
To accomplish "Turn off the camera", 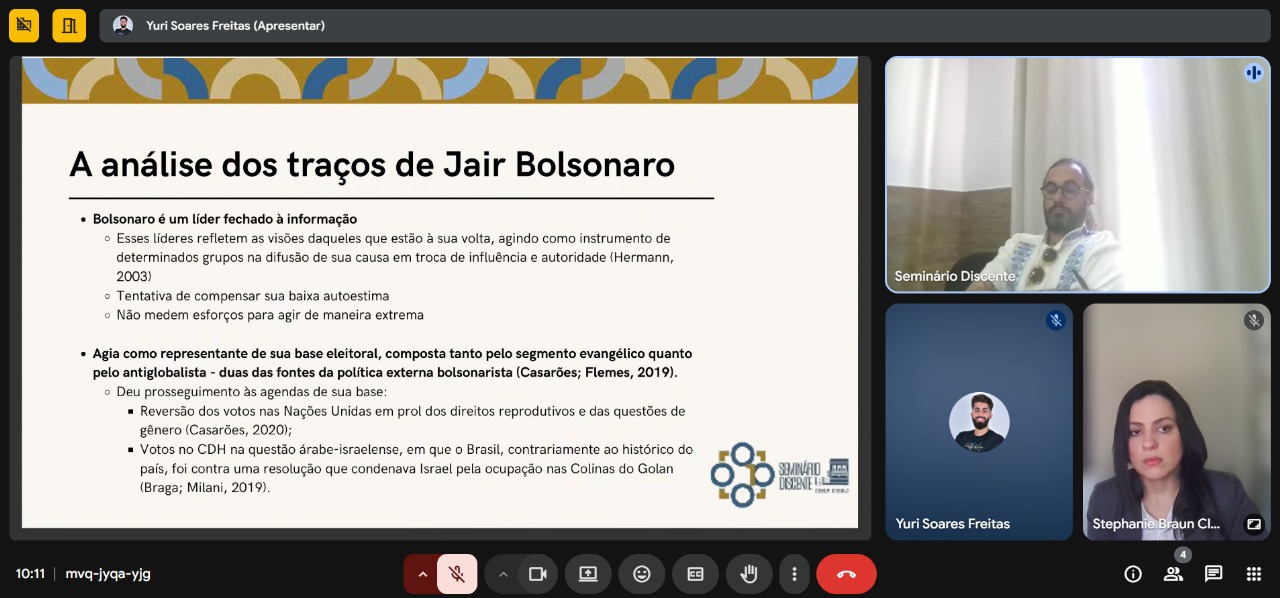I will (537, 574).
